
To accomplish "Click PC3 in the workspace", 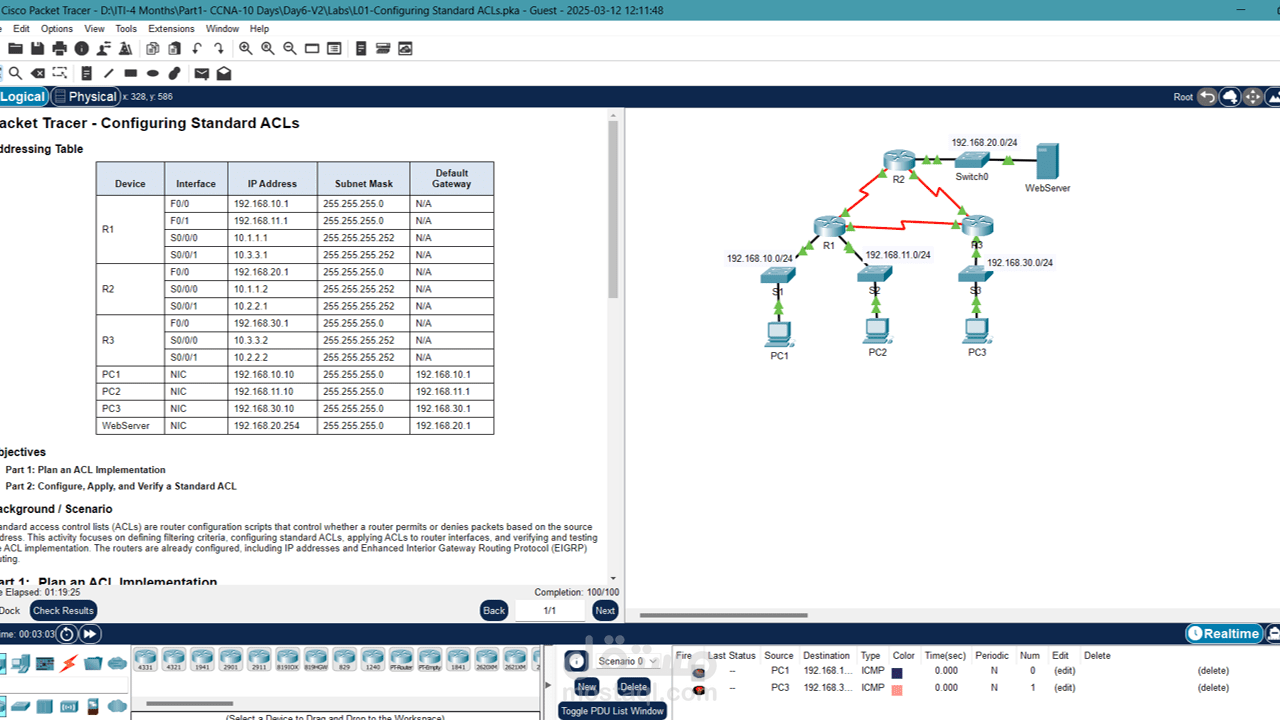I will click(x=977, y=330).
